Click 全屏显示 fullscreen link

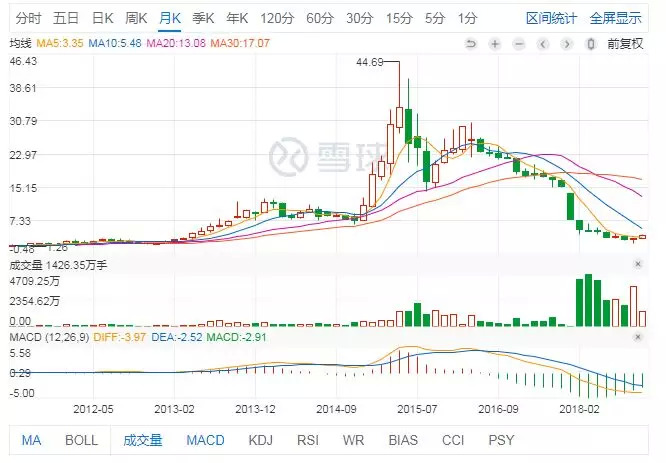(x=615, y=18)
